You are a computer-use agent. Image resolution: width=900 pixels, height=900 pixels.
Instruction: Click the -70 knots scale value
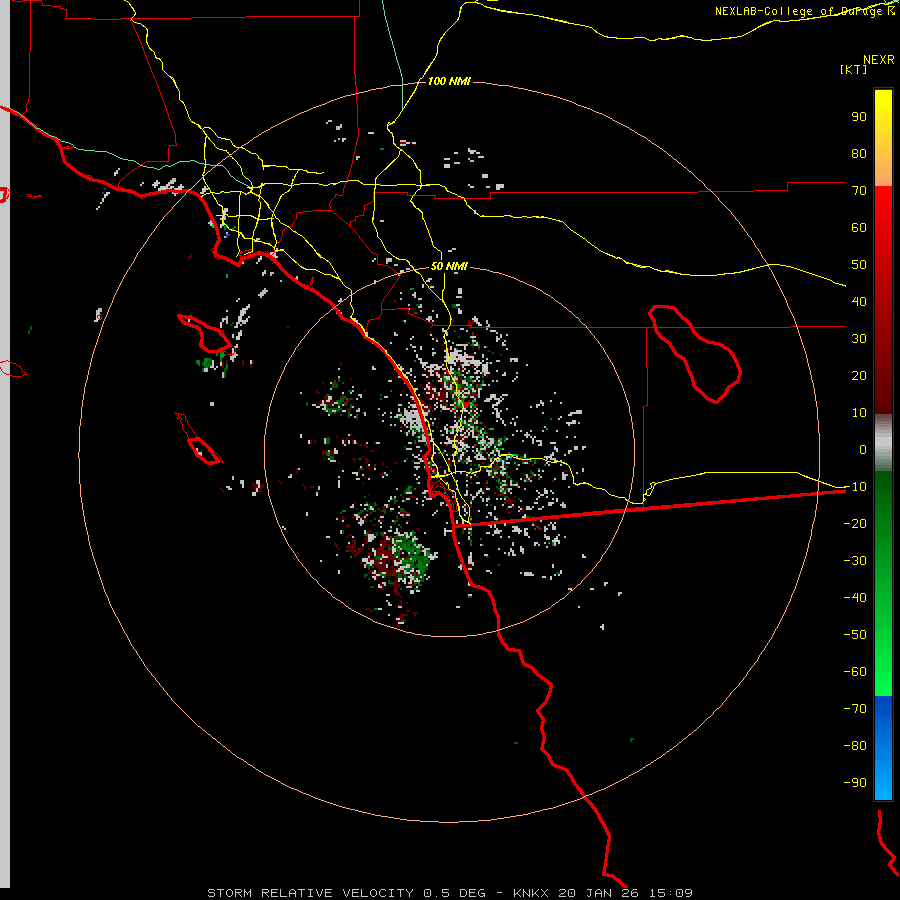(x=855, y=709)
